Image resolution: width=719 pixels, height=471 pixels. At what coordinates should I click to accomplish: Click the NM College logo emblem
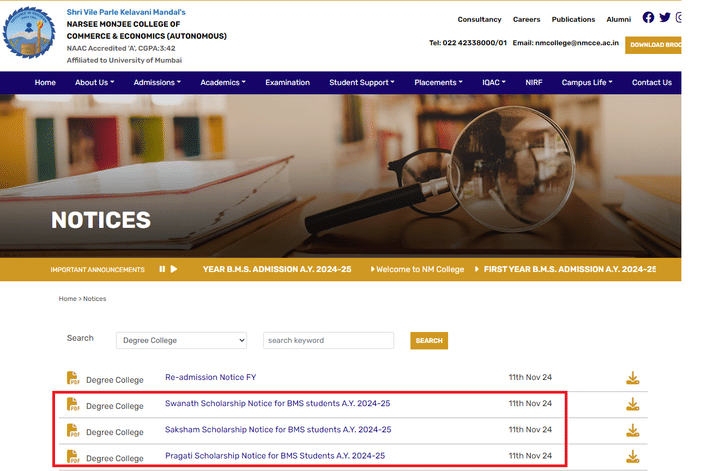click(x=28, y=33)
